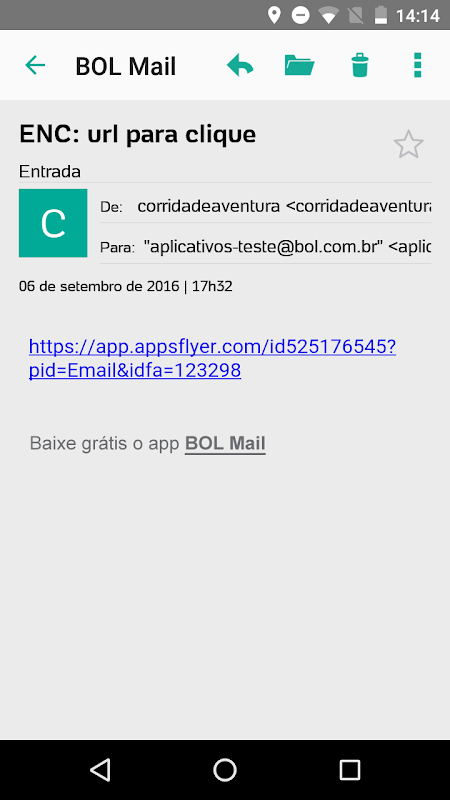Tap the green C sender avatar
This screenshot has width=450, height=800.
tap(53, 223)
